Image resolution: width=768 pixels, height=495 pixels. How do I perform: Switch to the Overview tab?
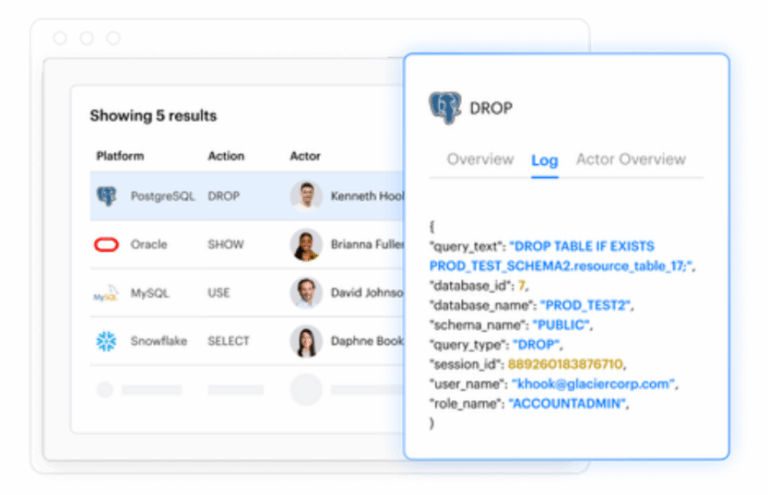[480, 159]
